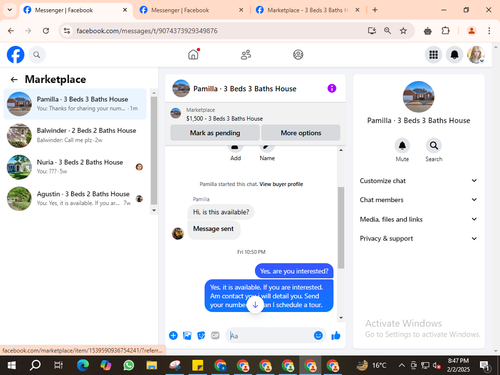500x375 pixels.
Task: Open the View buyer profile link
Action: [x=281, y=184]
